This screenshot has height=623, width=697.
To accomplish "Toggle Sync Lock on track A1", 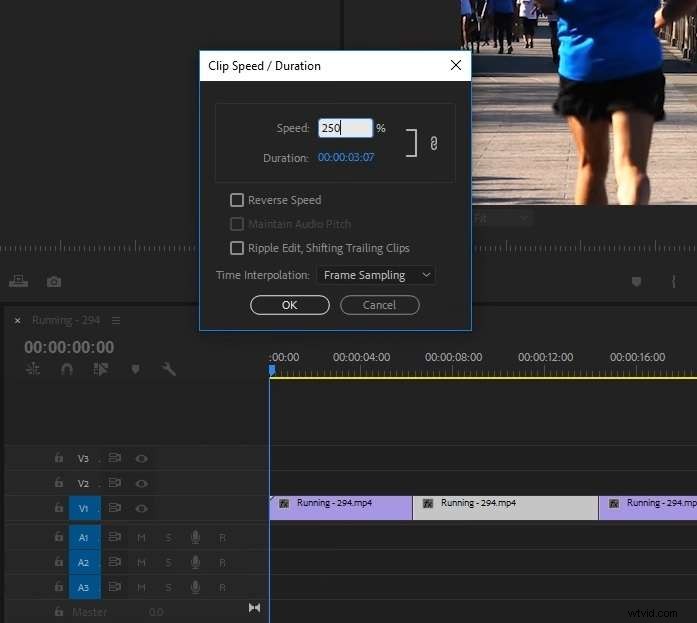I will point(115,537).
